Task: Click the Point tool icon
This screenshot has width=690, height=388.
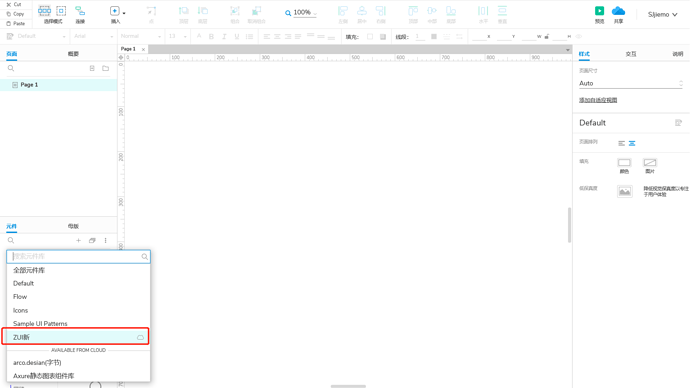Action: [x=151, y=11]
